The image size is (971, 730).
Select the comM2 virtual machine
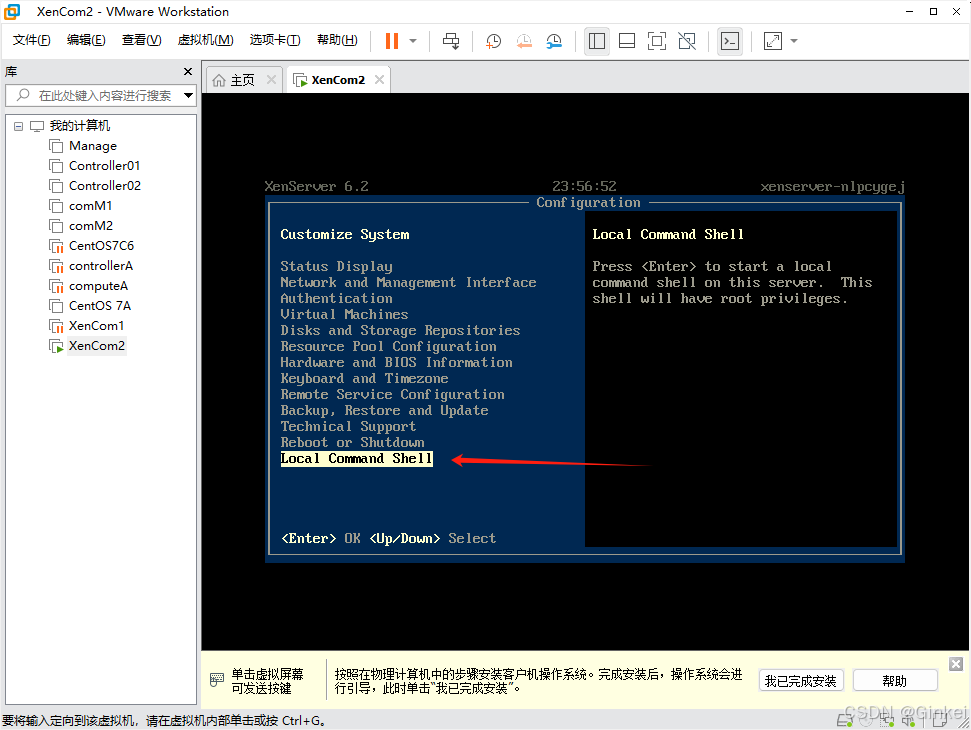tap(90, 226)
